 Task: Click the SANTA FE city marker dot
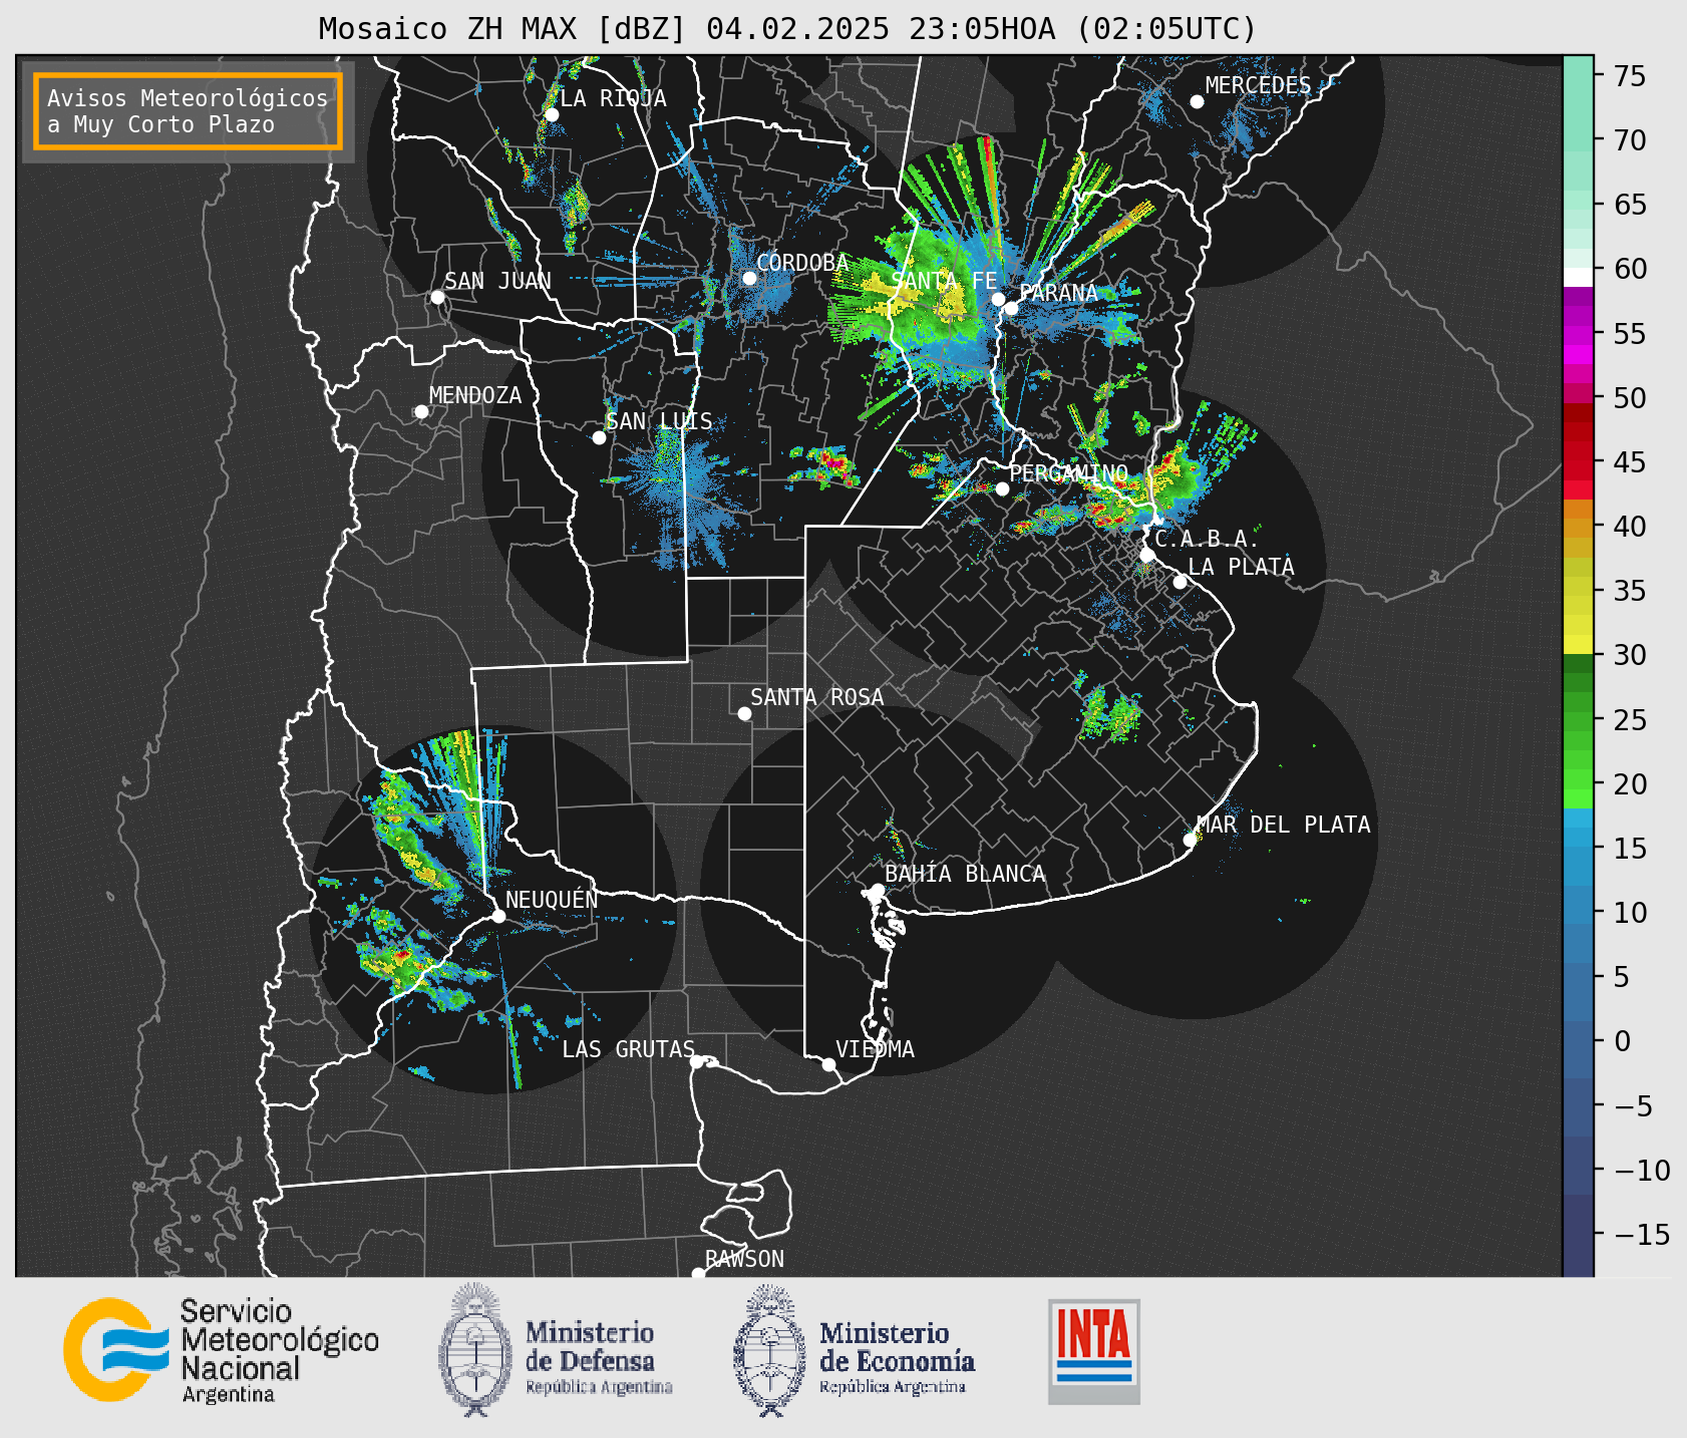[x=998, y=299]
